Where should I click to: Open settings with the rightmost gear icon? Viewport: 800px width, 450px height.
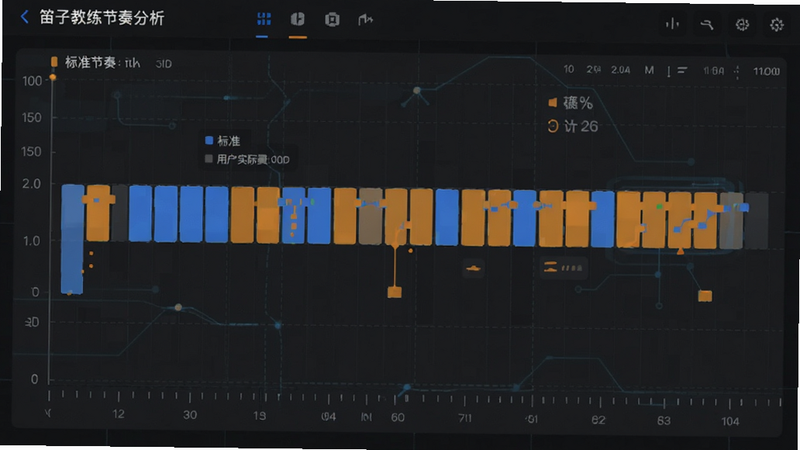(x=777, y=24)
